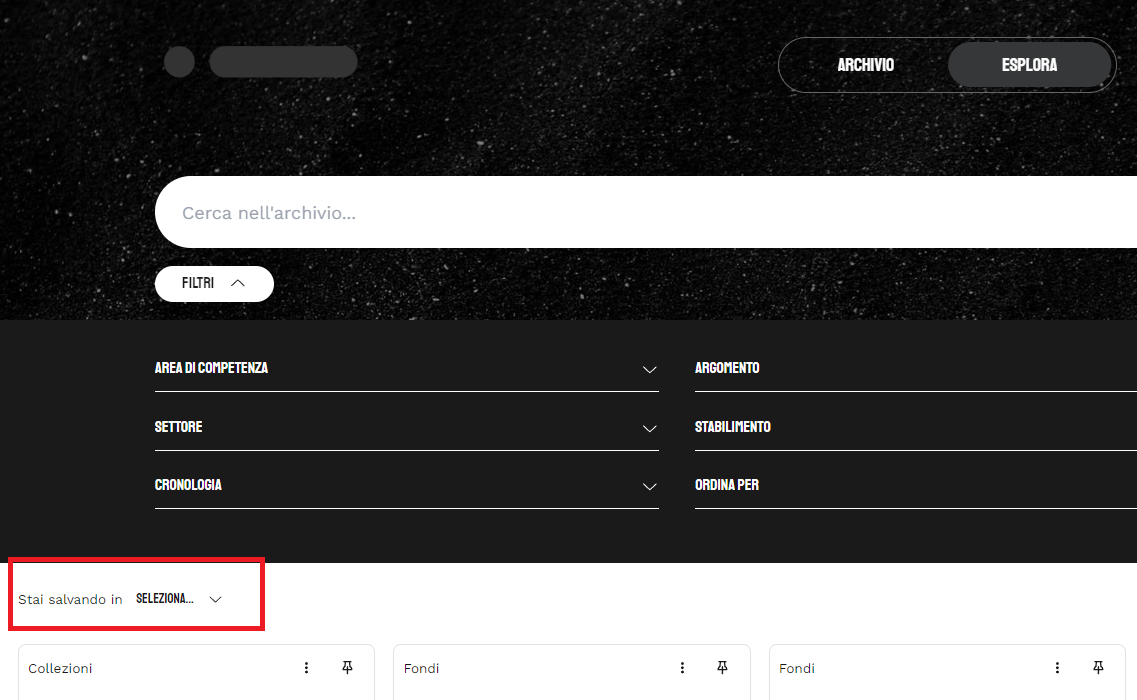Image resolution: width=1137 pixels, height=700 pixels.
Task: Pin the middle Fondi card
Action: 723,668
